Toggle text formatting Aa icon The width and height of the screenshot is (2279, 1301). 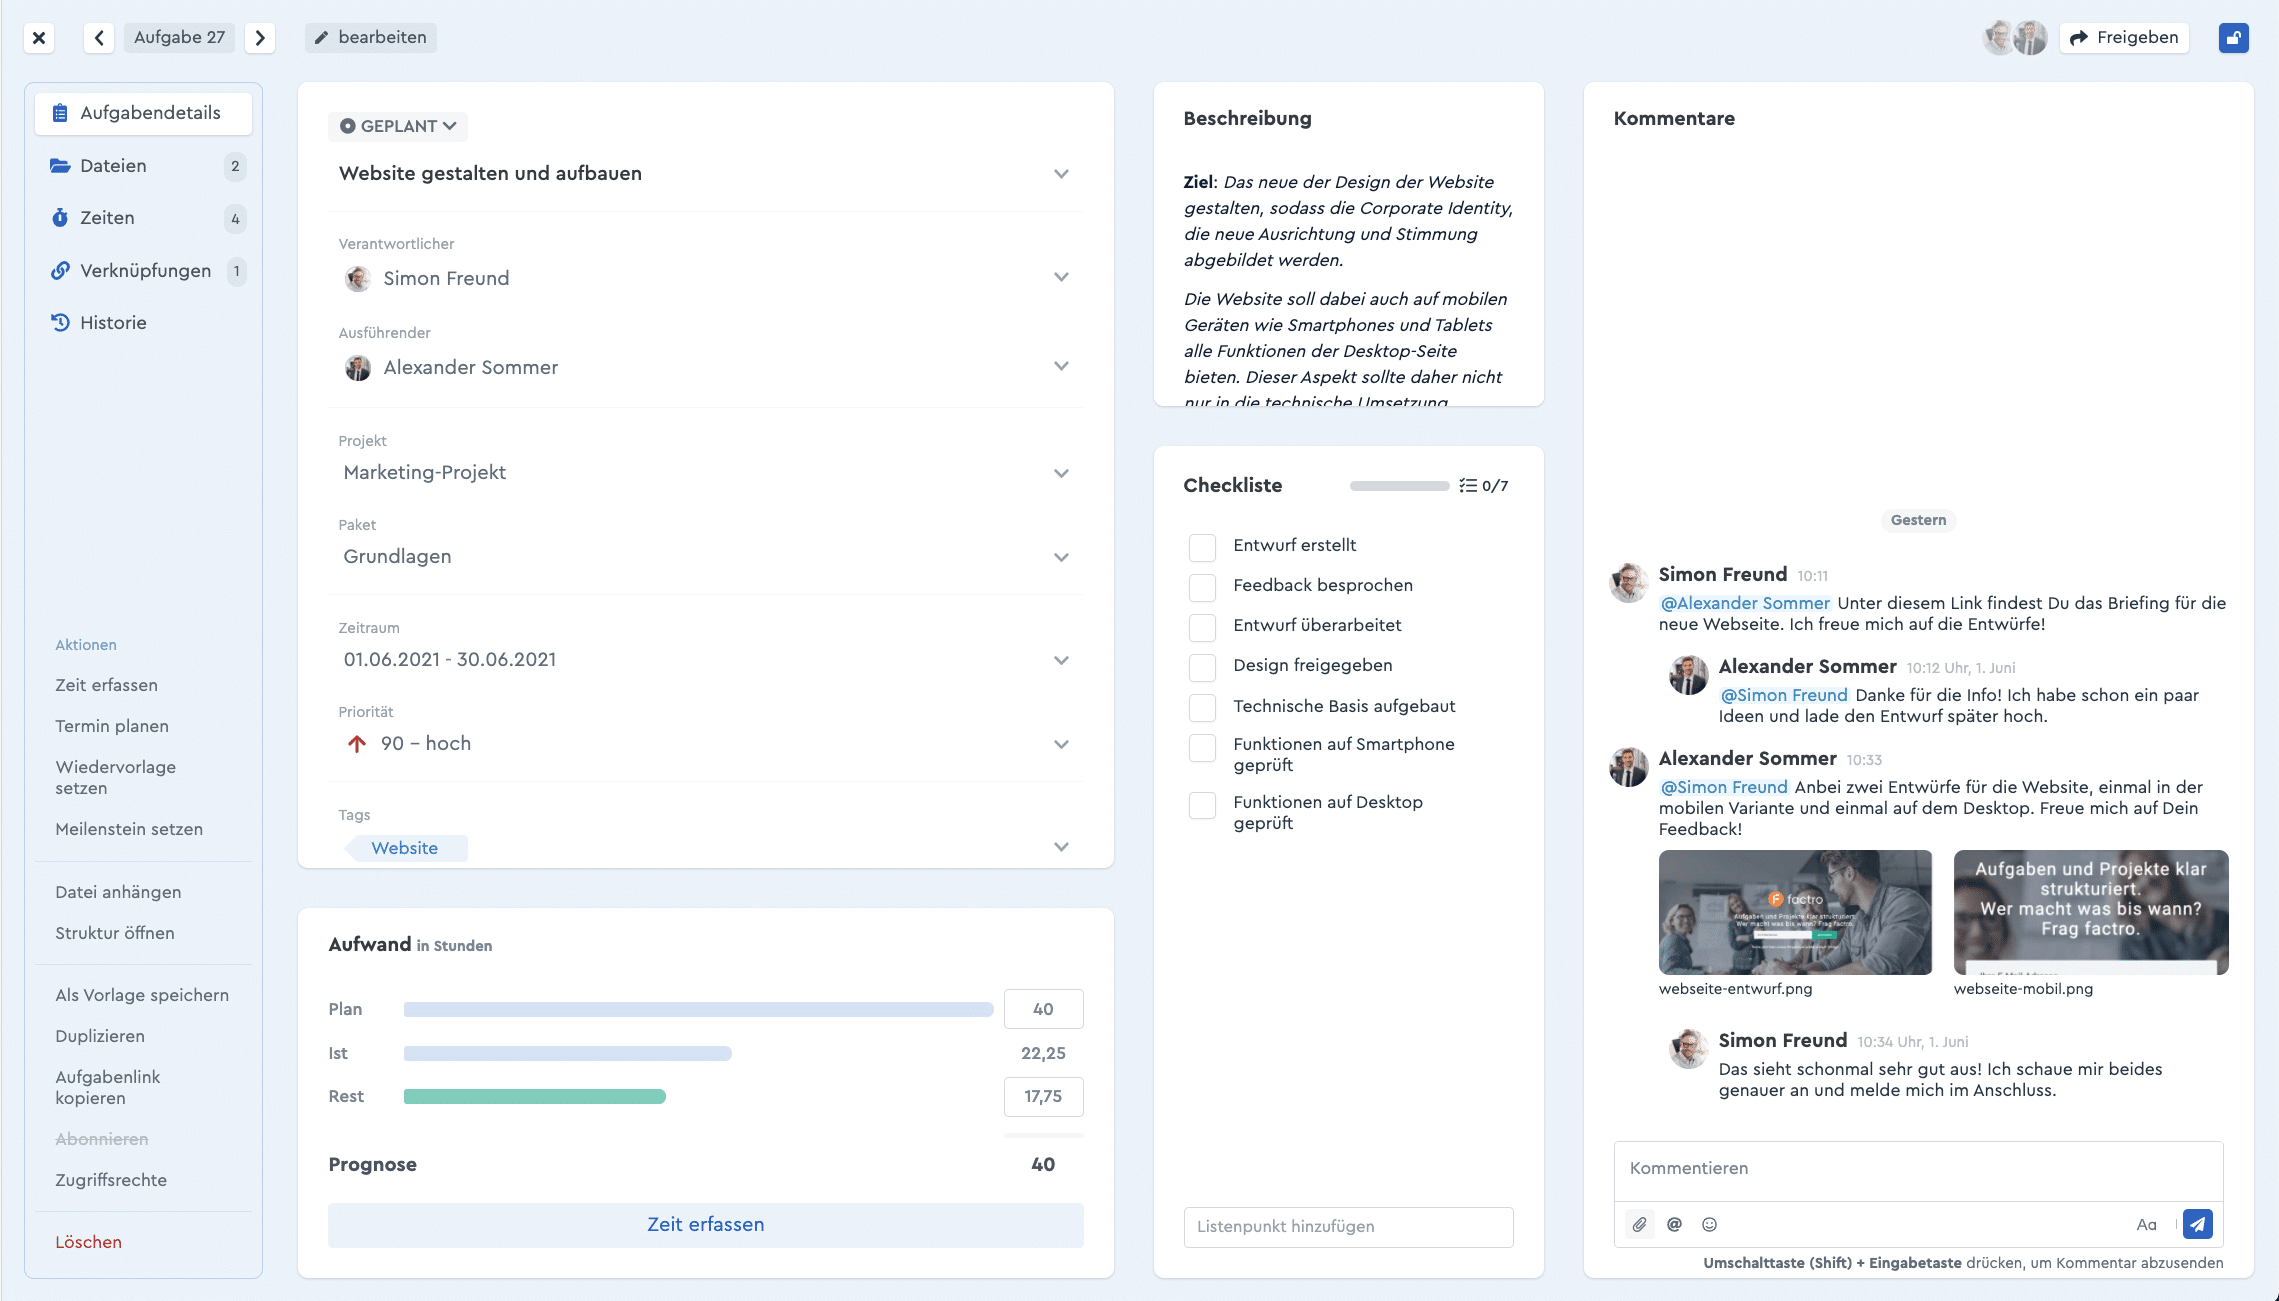click(x=2146, y=1224)
